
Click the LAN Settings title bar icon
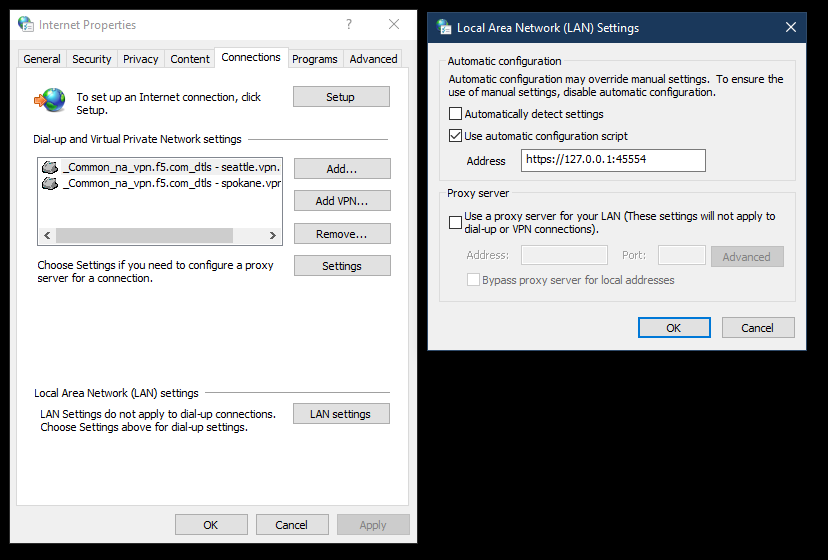coord(444,27)
